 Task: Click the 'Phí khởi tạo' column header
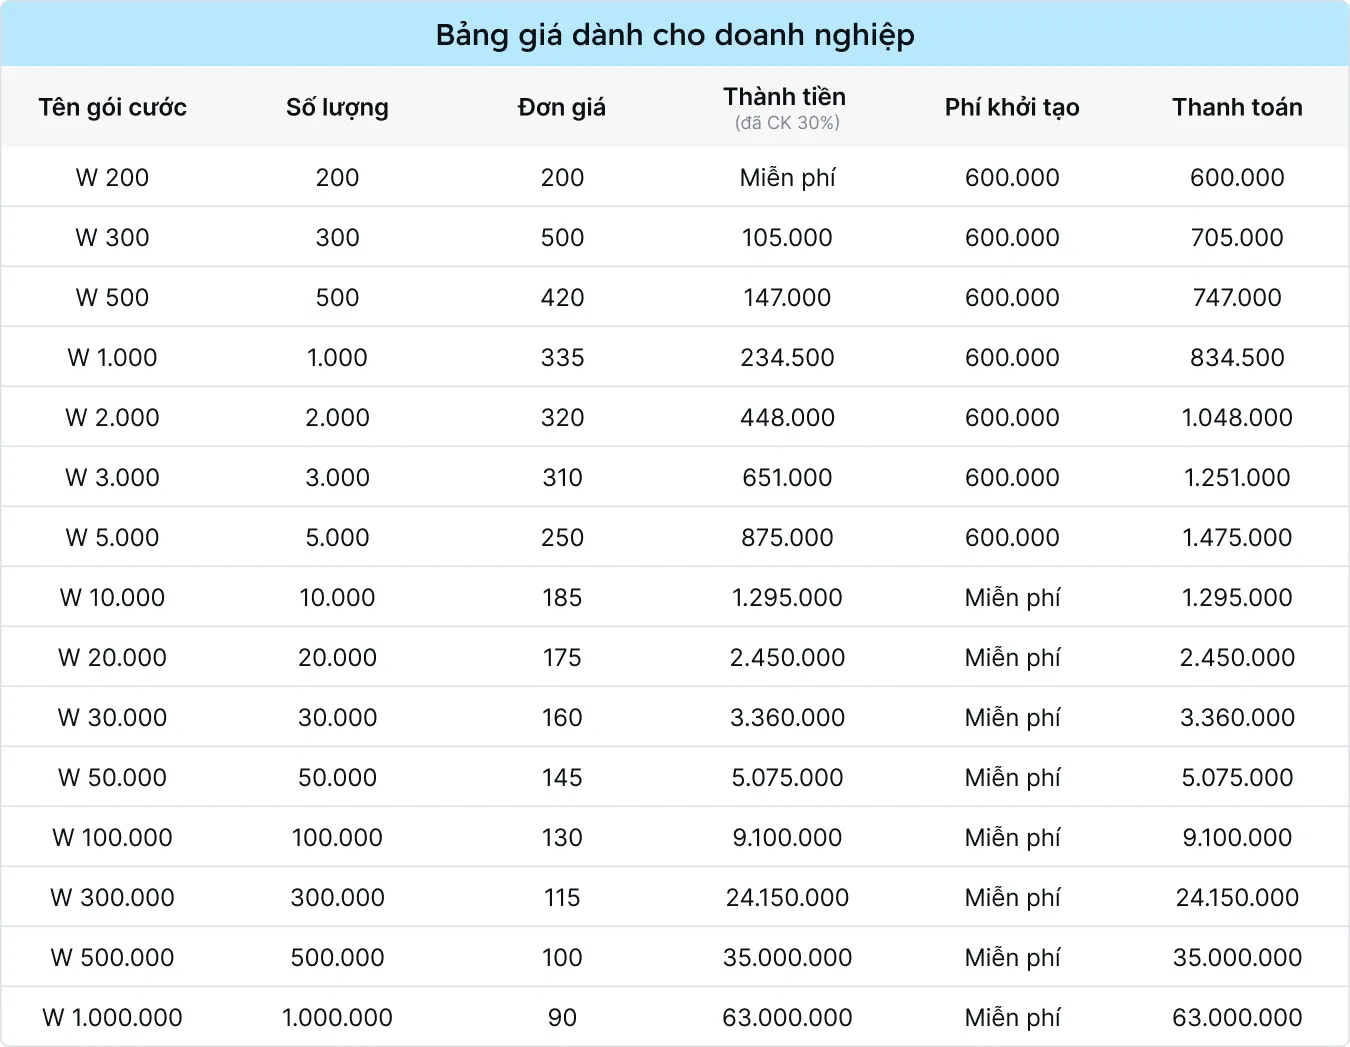[x=1012, y=107]
